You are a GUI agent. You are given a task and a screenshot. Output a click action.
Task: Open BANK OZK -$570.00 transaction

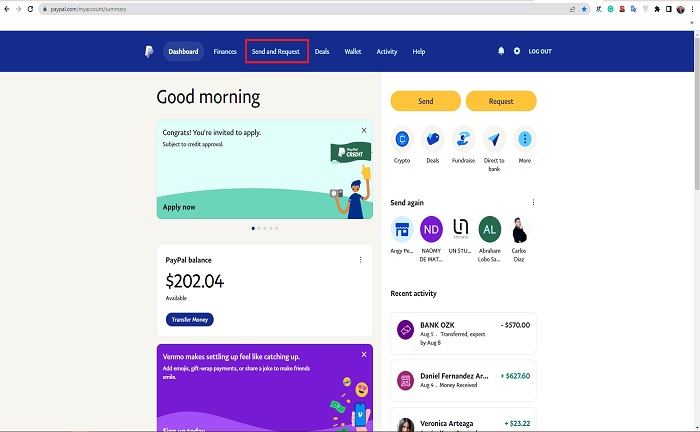coord(463,333)
